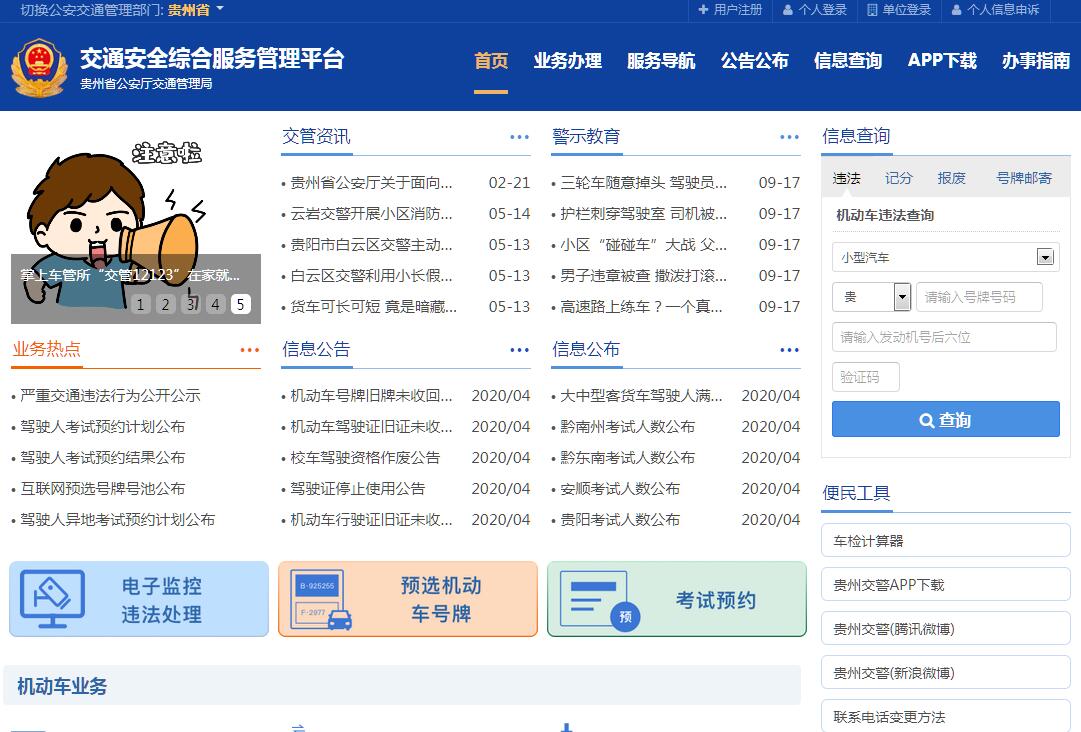
Task: Expand the 贵州省 department switcher dropdown
Action: 196,10
